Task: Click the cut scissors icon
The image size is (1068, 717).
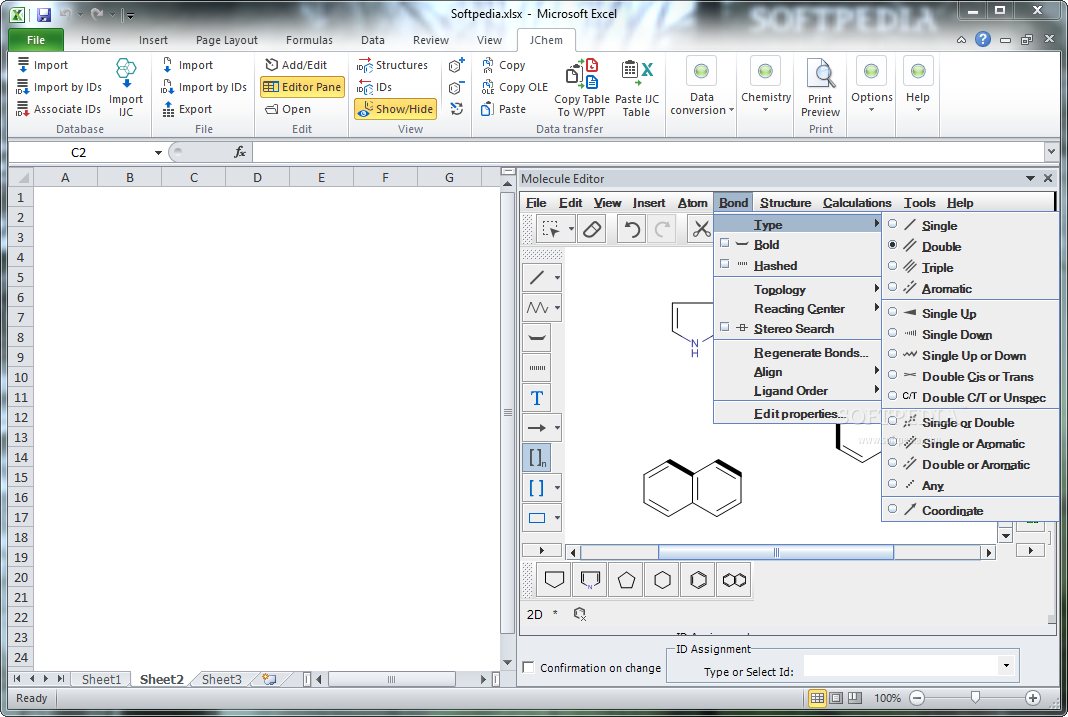Action: click(x=701, y=229)
